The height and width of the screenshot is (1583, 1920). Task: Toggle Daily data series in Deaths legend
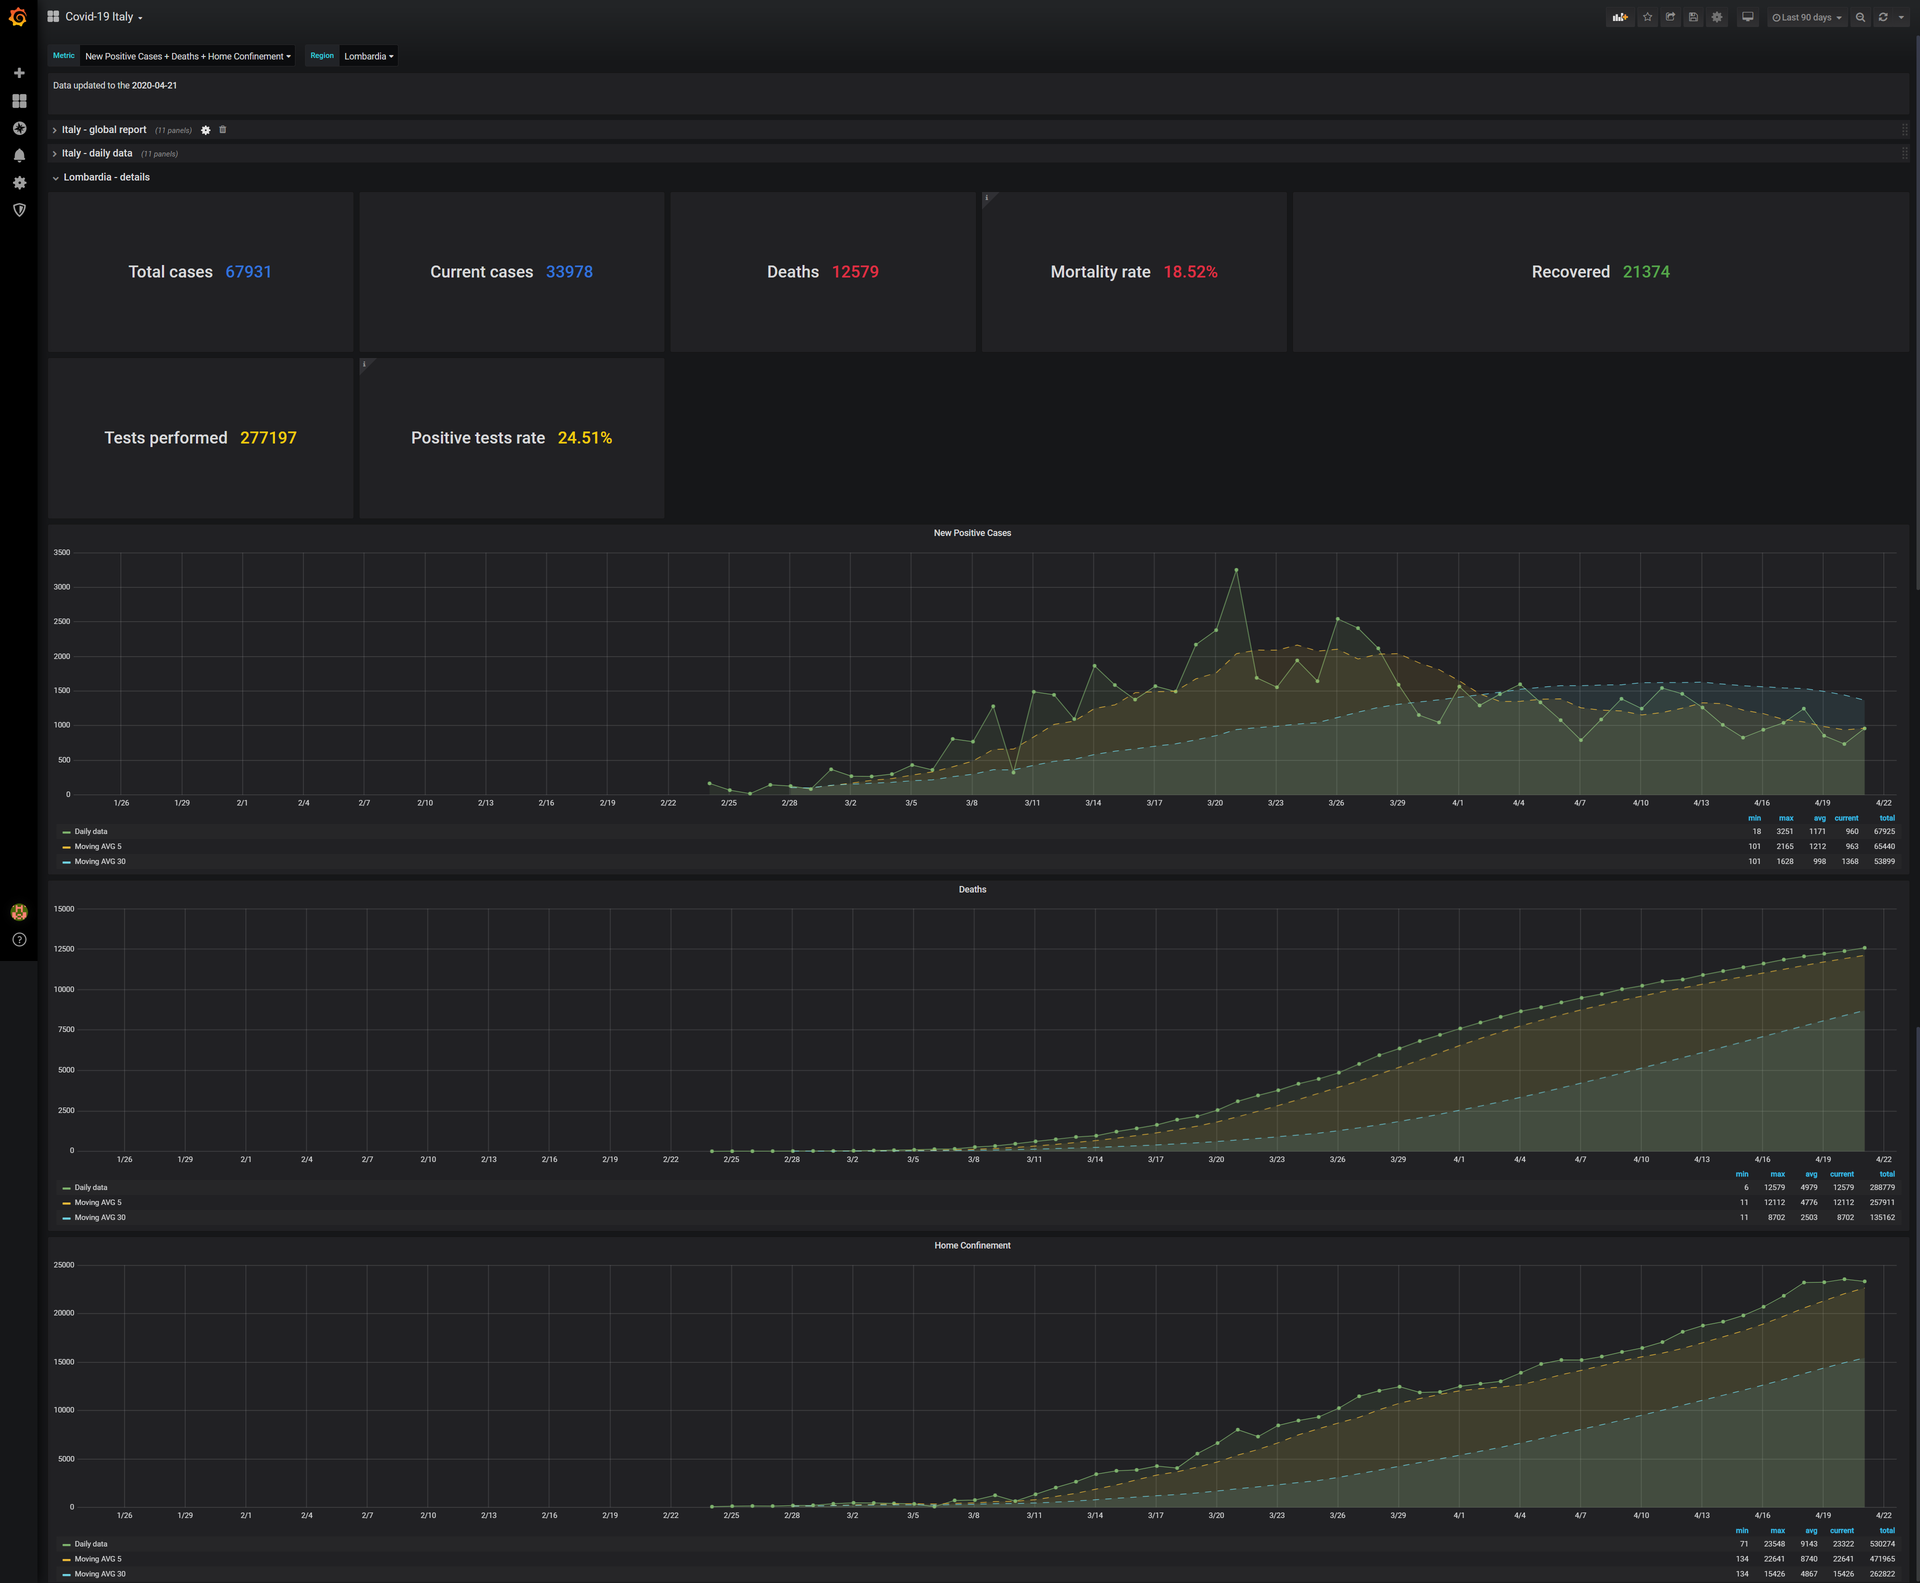(90, 1188)
